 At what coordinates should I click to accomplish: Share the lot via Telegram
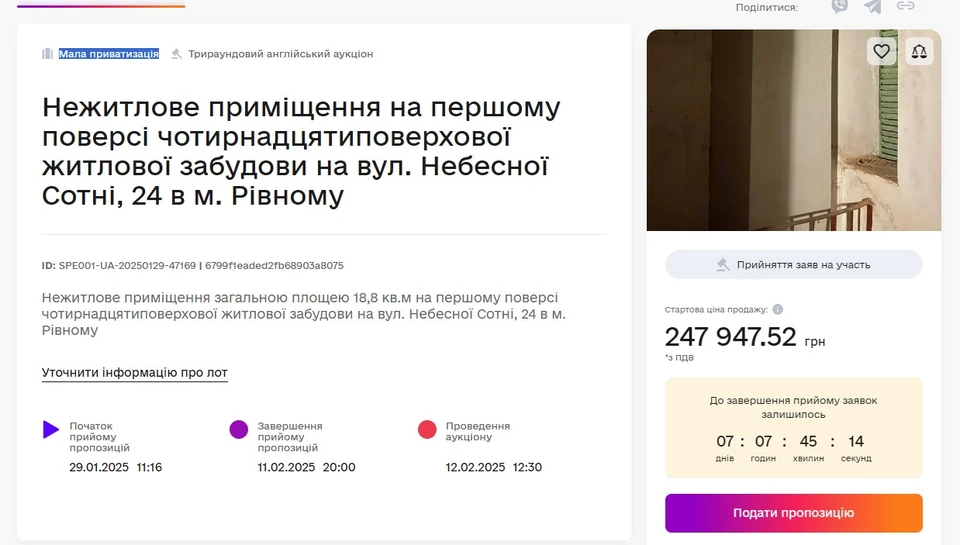click(872, 6)
